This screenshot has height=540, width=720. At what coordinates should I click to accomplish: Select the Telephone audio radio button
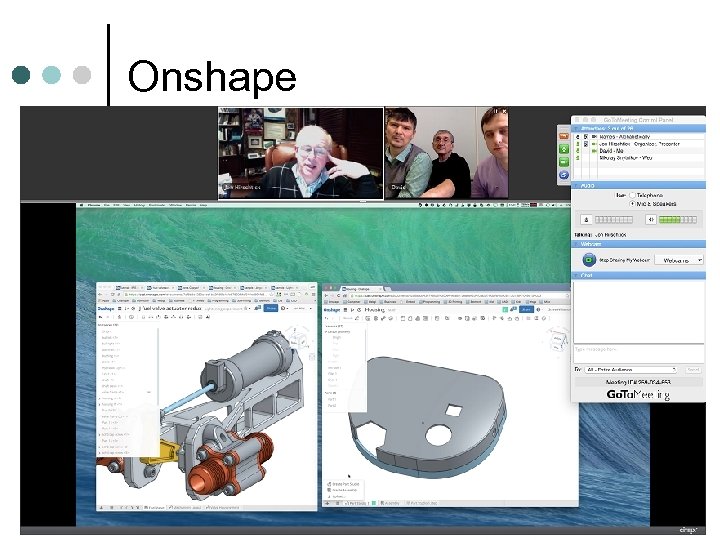click(632, 195)
